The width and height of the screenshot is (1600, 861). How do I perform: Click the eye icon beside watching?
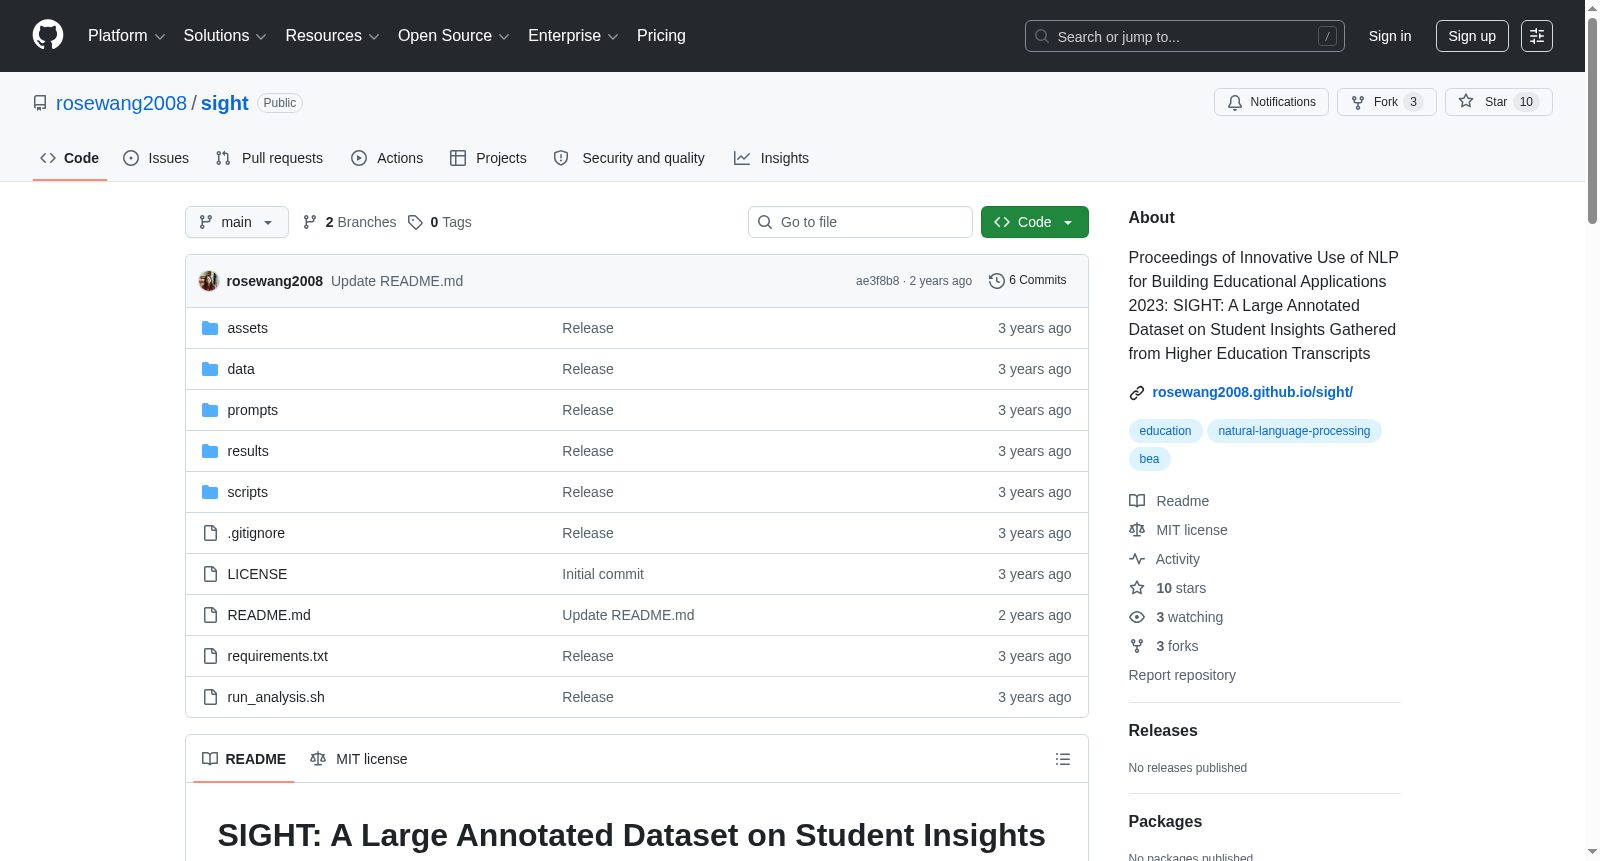[1137, 617]
